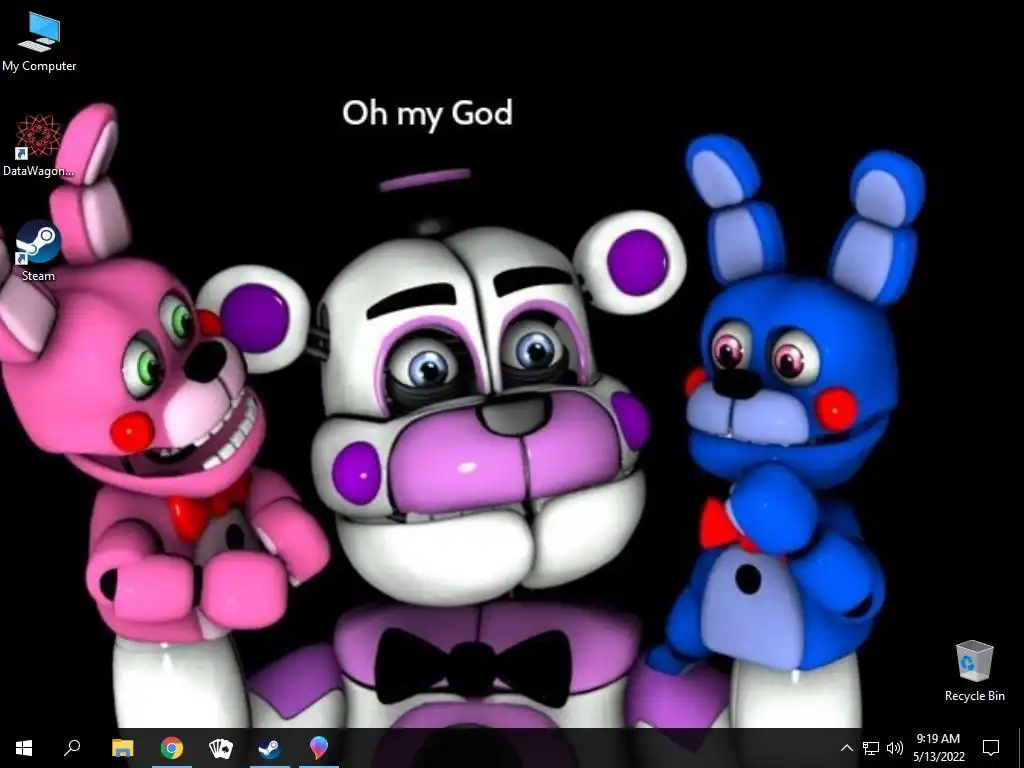Open taskbar search magnifier
The height and width of the screenshot is (768, 1024).
pos(72,748)
